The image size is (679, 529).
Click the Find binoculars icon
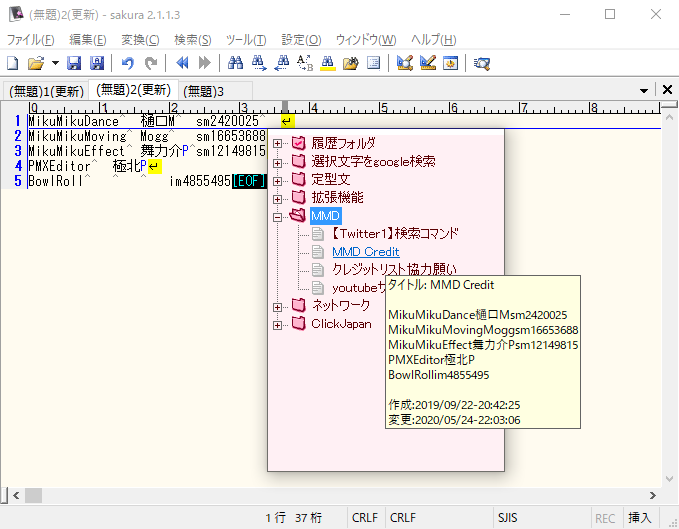pos(236,63)
